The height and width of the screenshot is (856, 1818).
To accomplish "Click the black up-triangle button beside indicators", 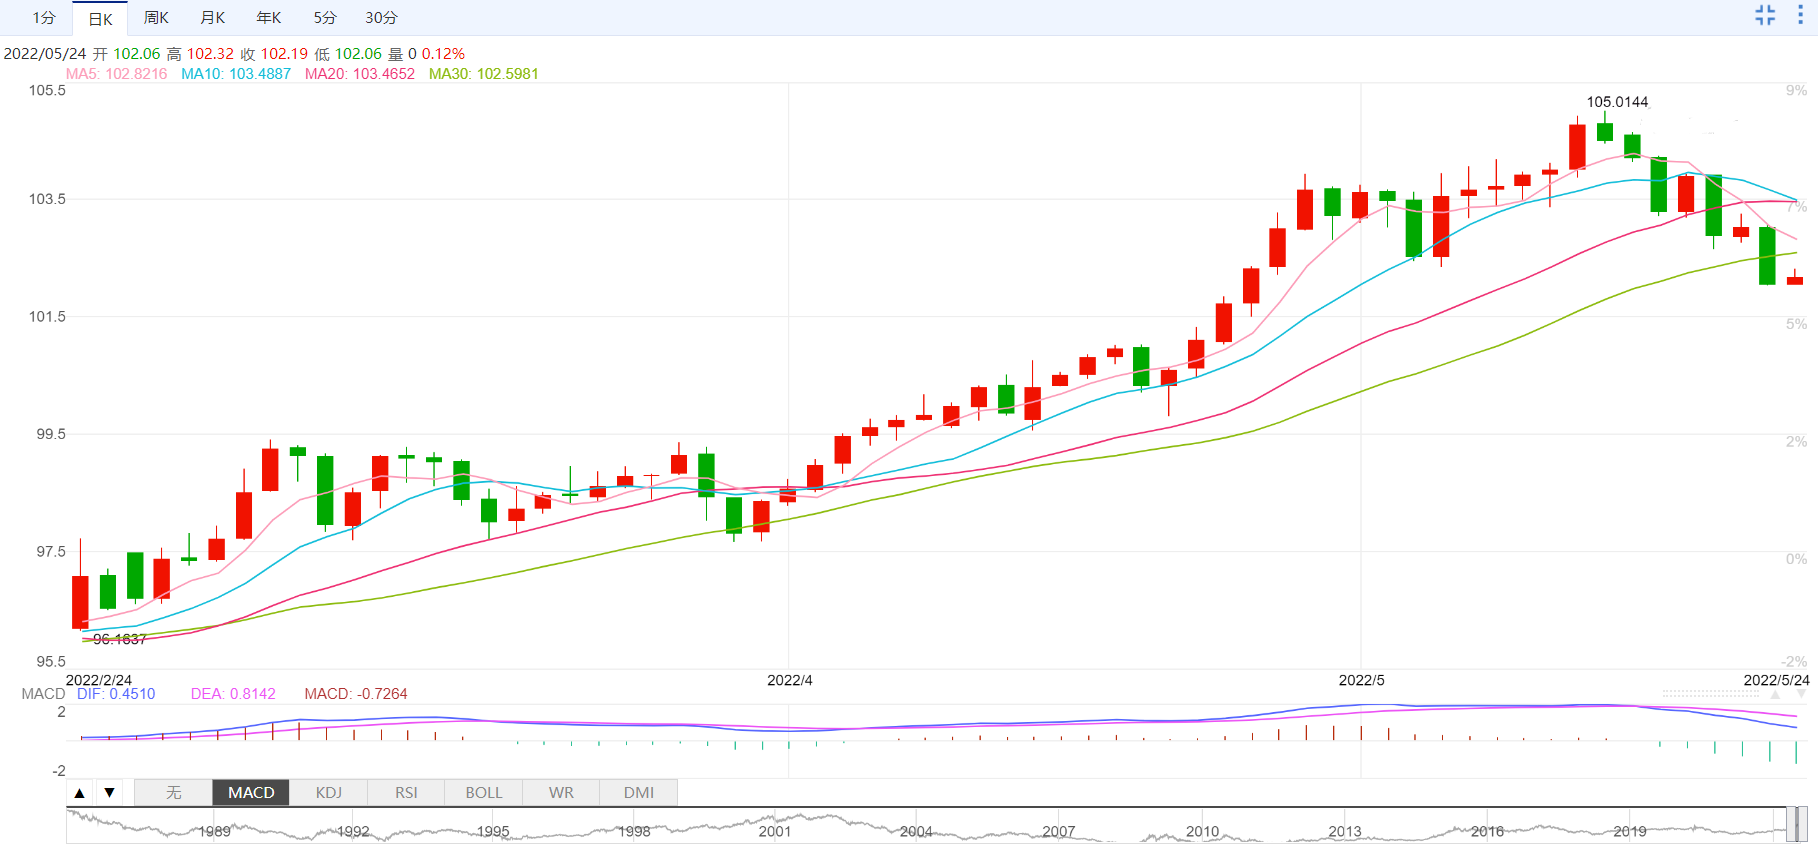I will (x=79, y=793).
